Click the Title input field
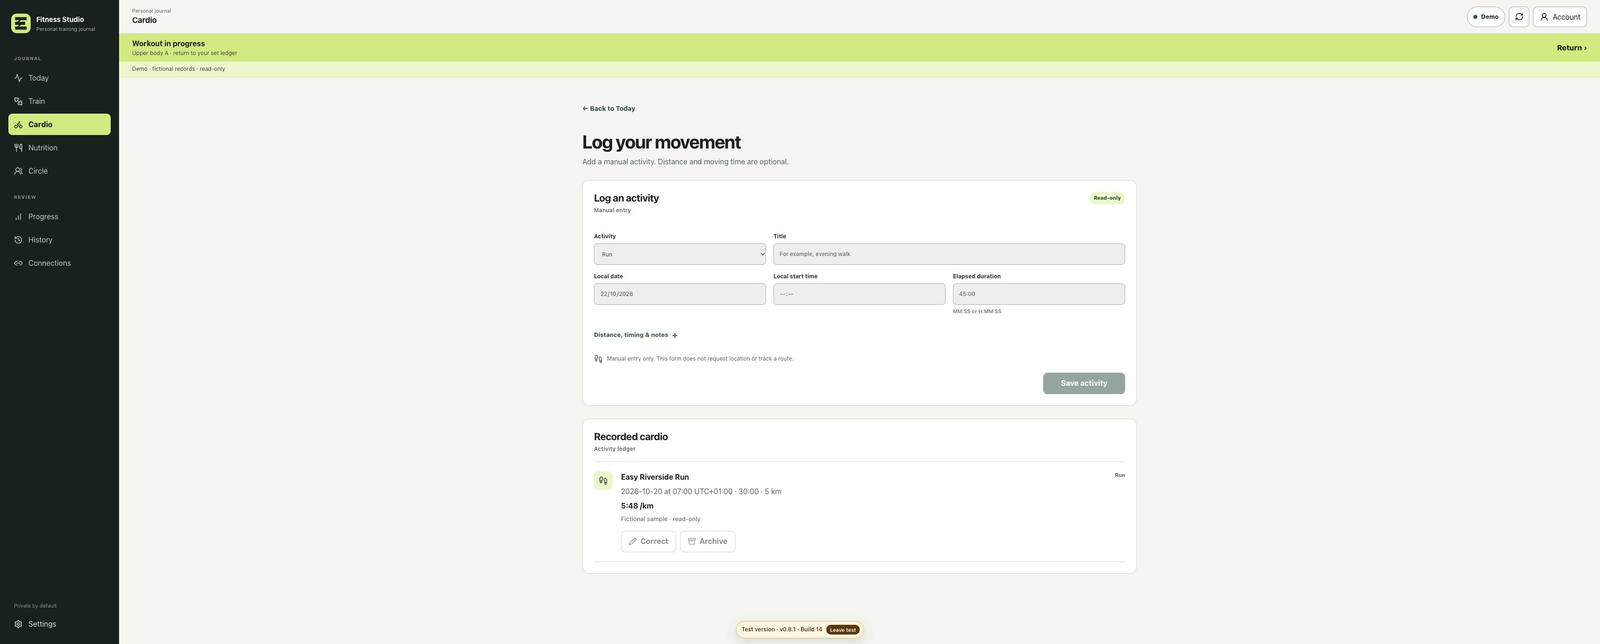 [x=949, y=254]
